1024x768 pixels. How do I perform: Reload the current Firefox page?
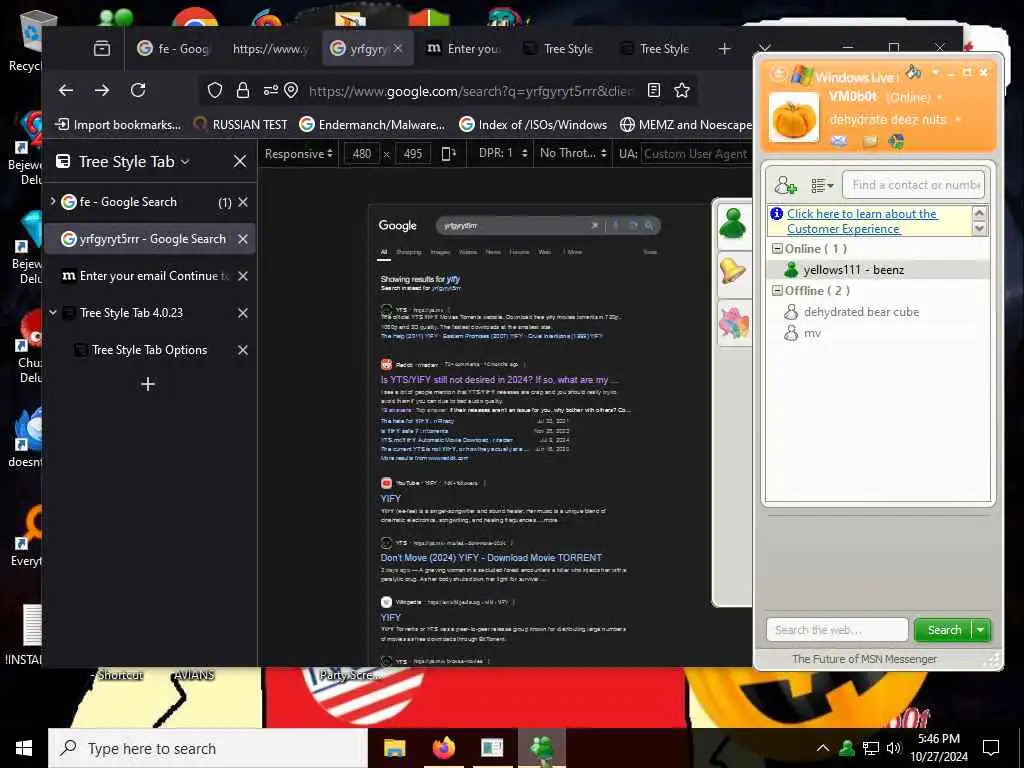(138, 90)
